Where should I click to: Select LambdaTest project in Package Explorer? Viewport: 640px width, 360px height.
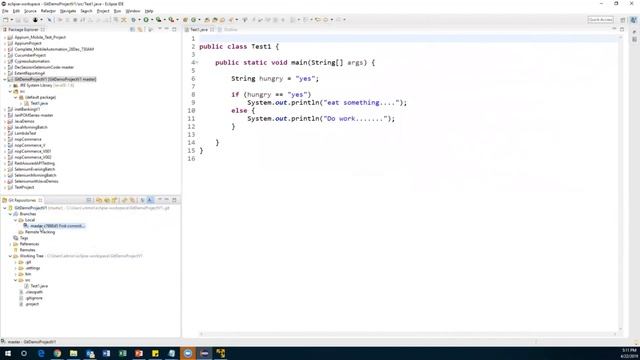click(x=25, y=133)
